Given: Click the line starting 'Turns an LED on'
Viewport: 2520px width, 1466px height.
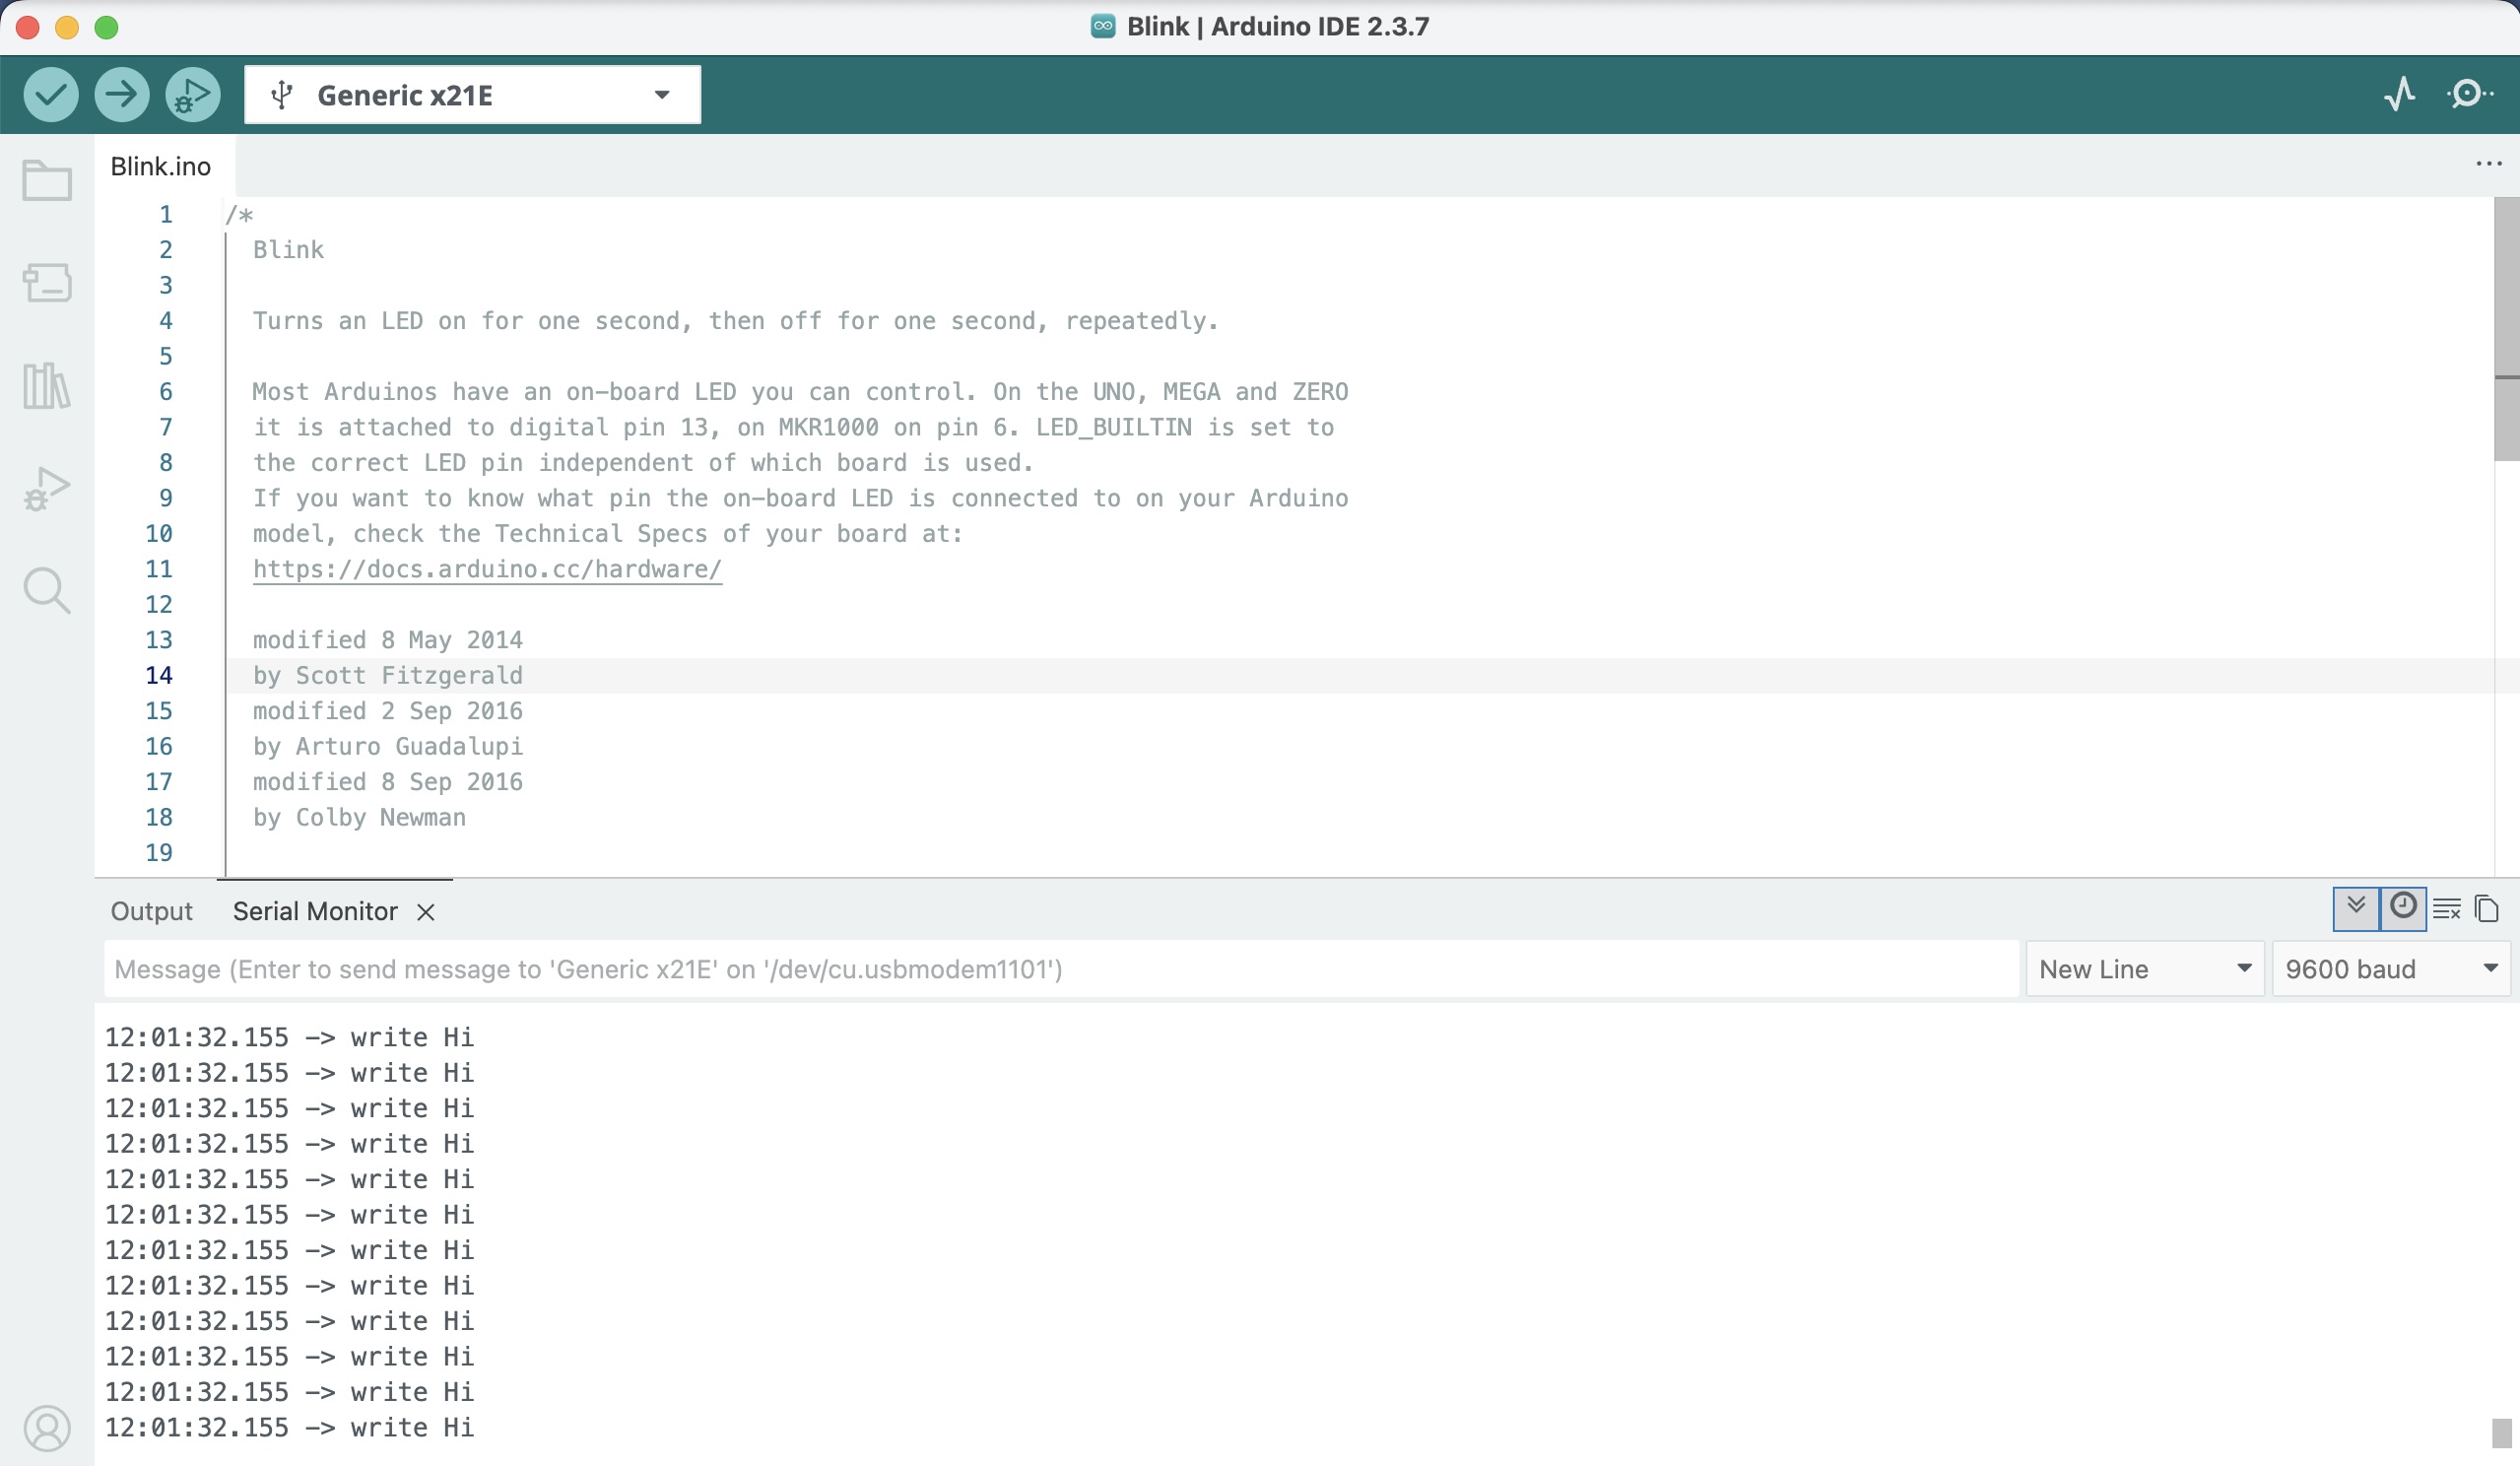Looking at the screenshot, I should pyautogui.click(x=736, y=321).
